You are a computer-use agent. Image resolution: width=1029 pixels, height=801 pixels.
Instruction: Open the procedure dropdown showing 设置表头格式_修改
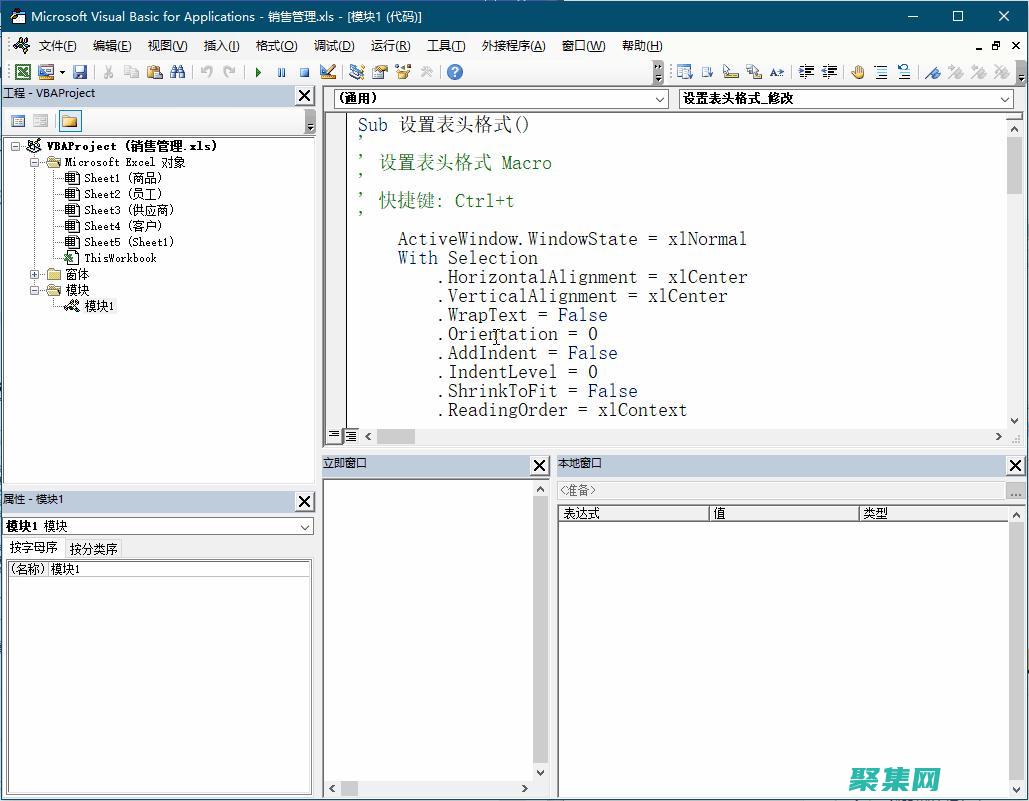(1006, 99)
